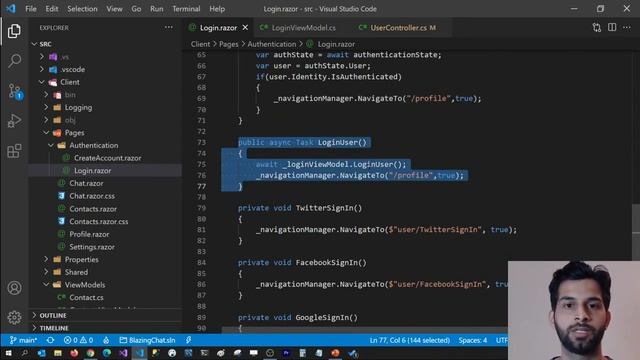Open the Extensions view
Image resolution: width=640 pixels, height=360 pixels.
(14, 151)
